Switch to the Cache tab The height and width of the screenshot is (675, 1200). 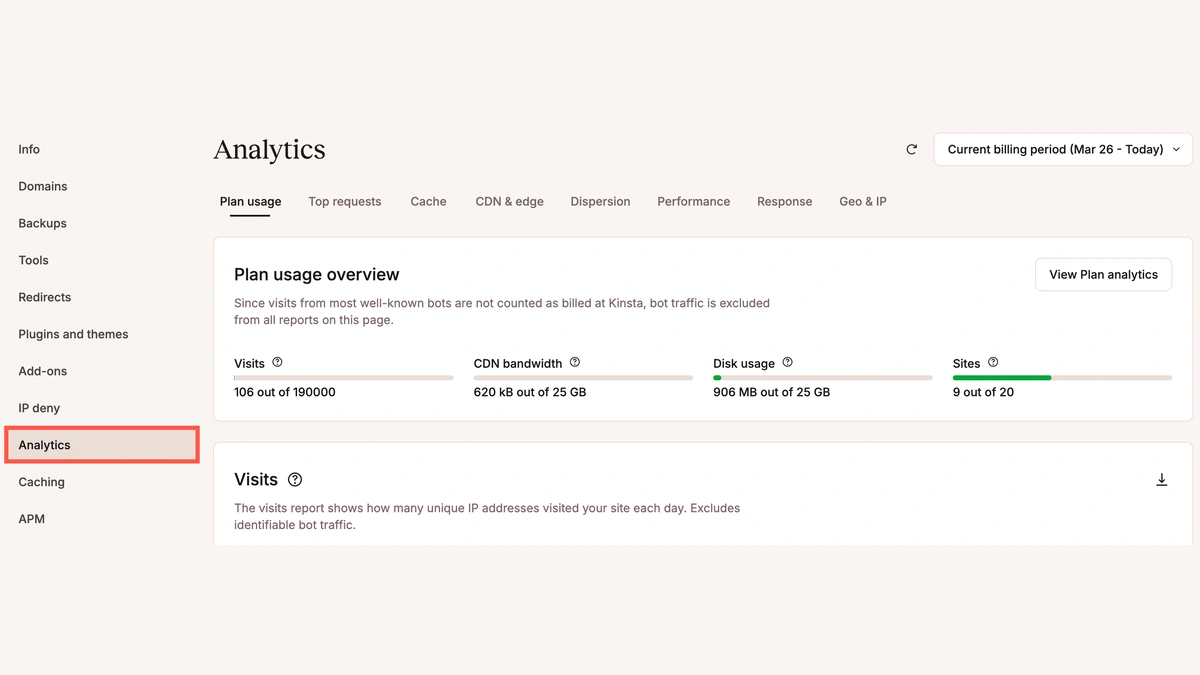428,201
